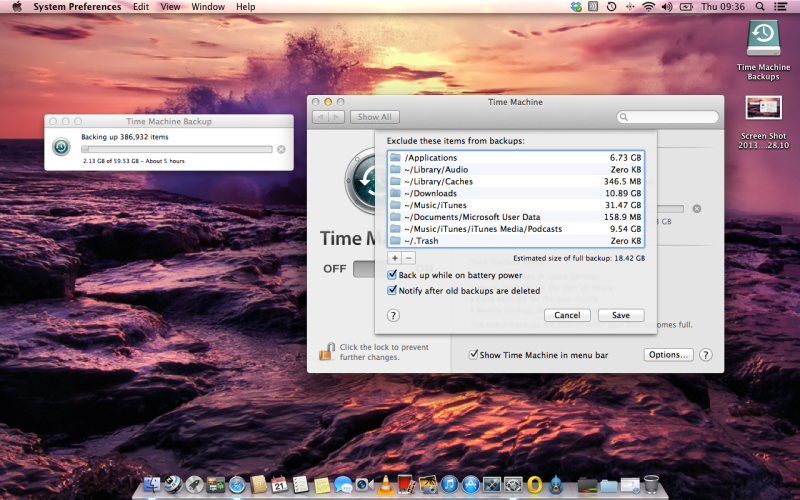Open the volume menu bar icon
This screenshot has width=800, height=500.
tap(666, 7)
